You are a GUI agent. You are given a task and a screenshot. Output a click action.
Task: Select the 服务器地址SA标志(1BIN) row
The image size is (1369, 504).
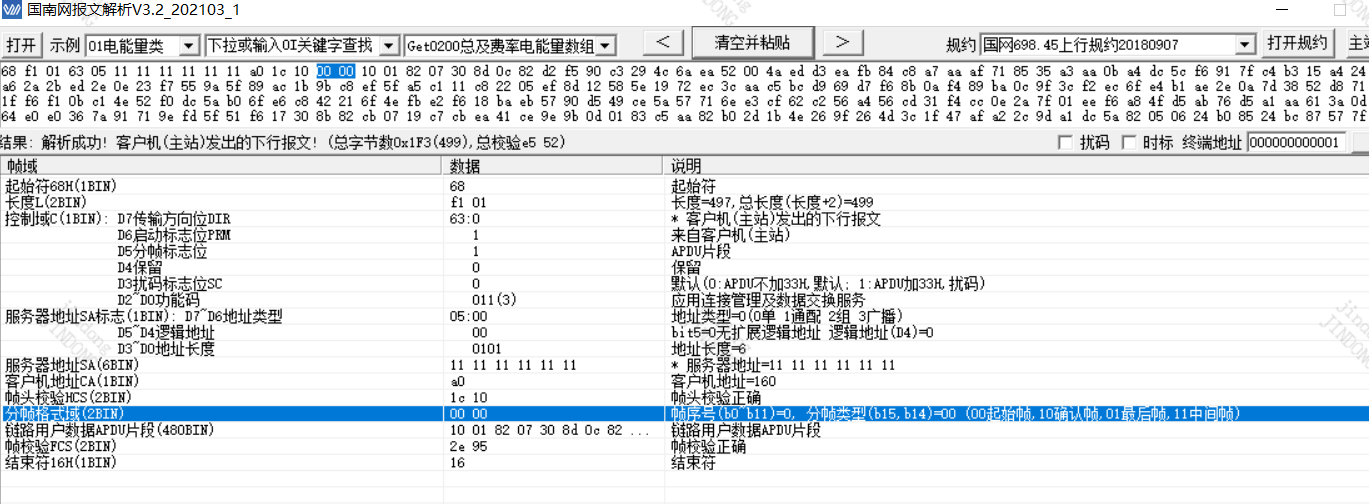[x=684, y=317]
